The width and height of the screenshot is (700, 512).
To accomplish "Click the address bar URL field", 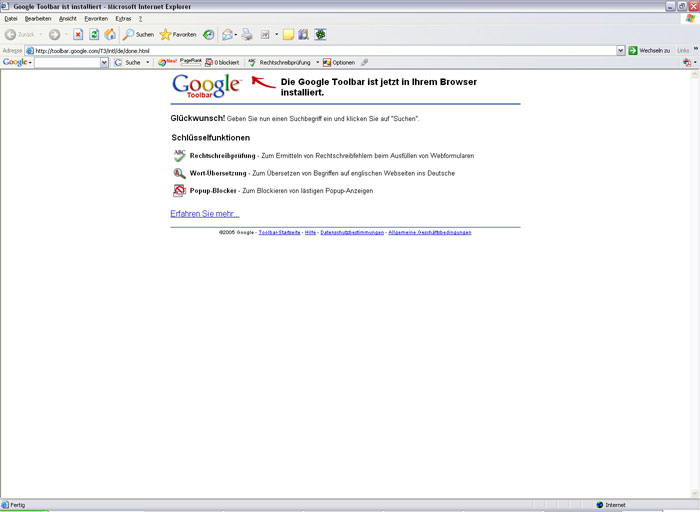I will (321, 50).
